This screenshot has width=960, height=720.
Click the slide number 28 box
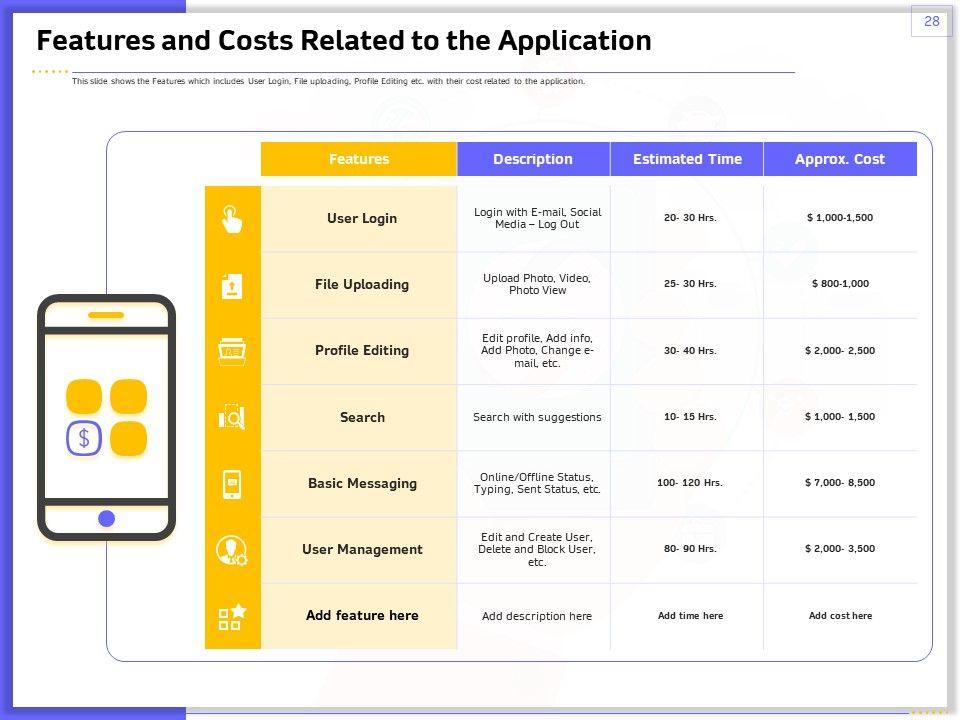coord(931,21)
